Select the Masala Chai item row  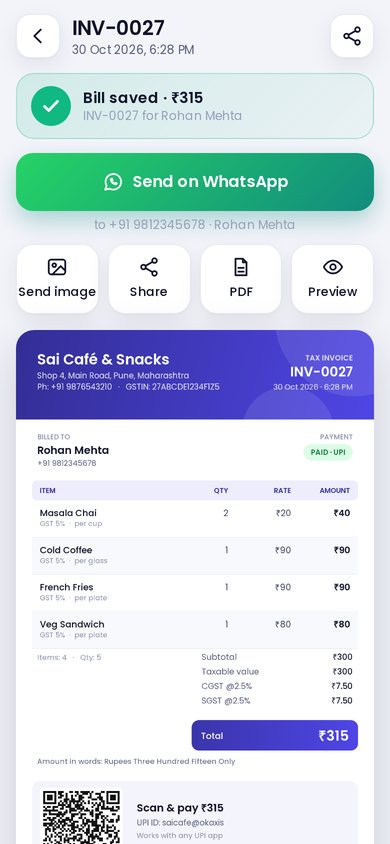195,518
